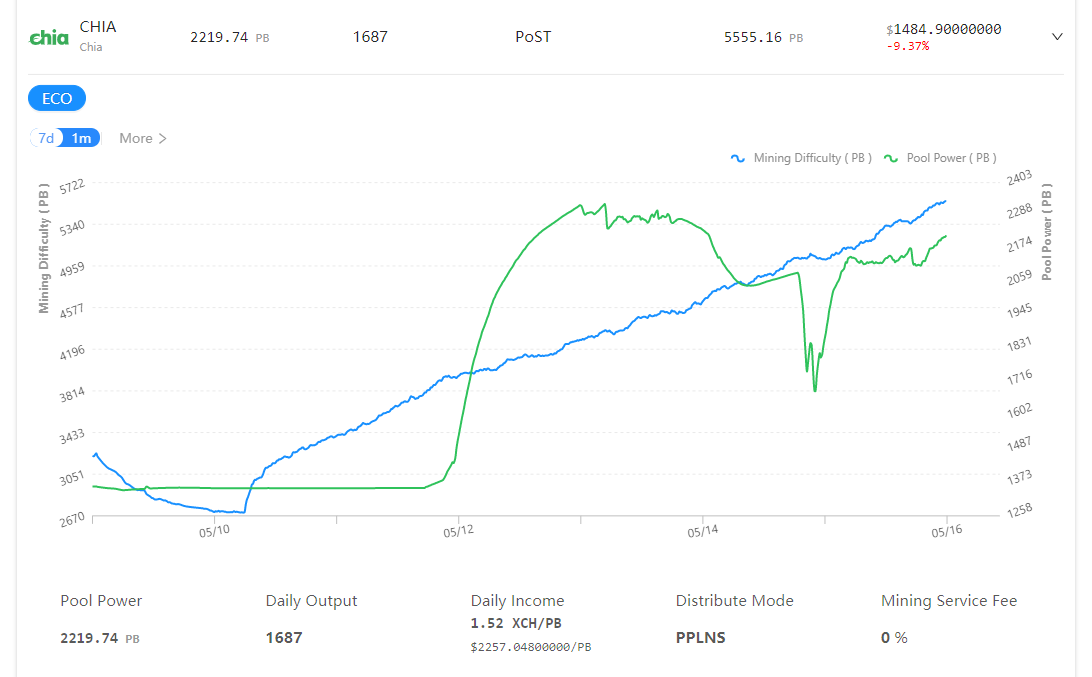Image resolution: width=1092 pixels, height=677 pixels.
Task: Click the CHIA coin name text
Action: [x=98, y=27]
